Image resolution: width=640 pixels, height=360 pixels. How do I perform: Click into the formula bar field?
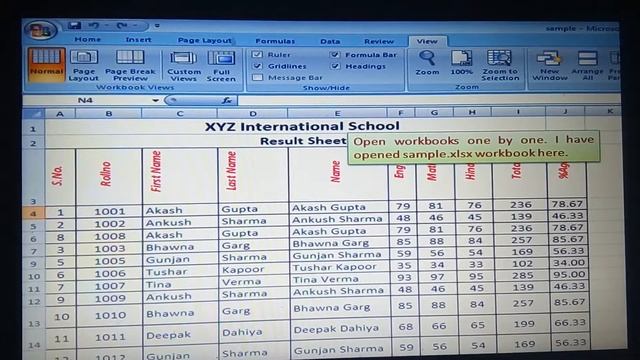tap(428, 100)
